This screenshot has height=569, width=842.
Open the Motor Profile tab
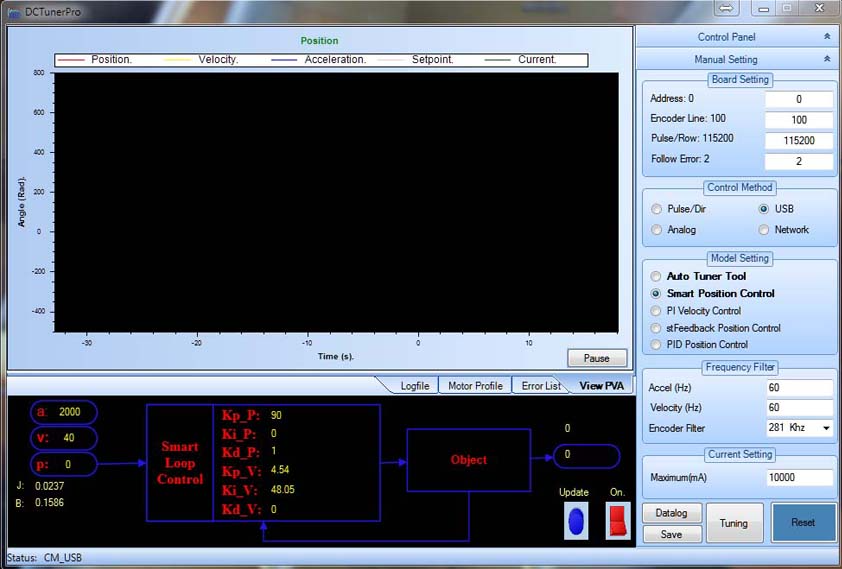[474, 385]
